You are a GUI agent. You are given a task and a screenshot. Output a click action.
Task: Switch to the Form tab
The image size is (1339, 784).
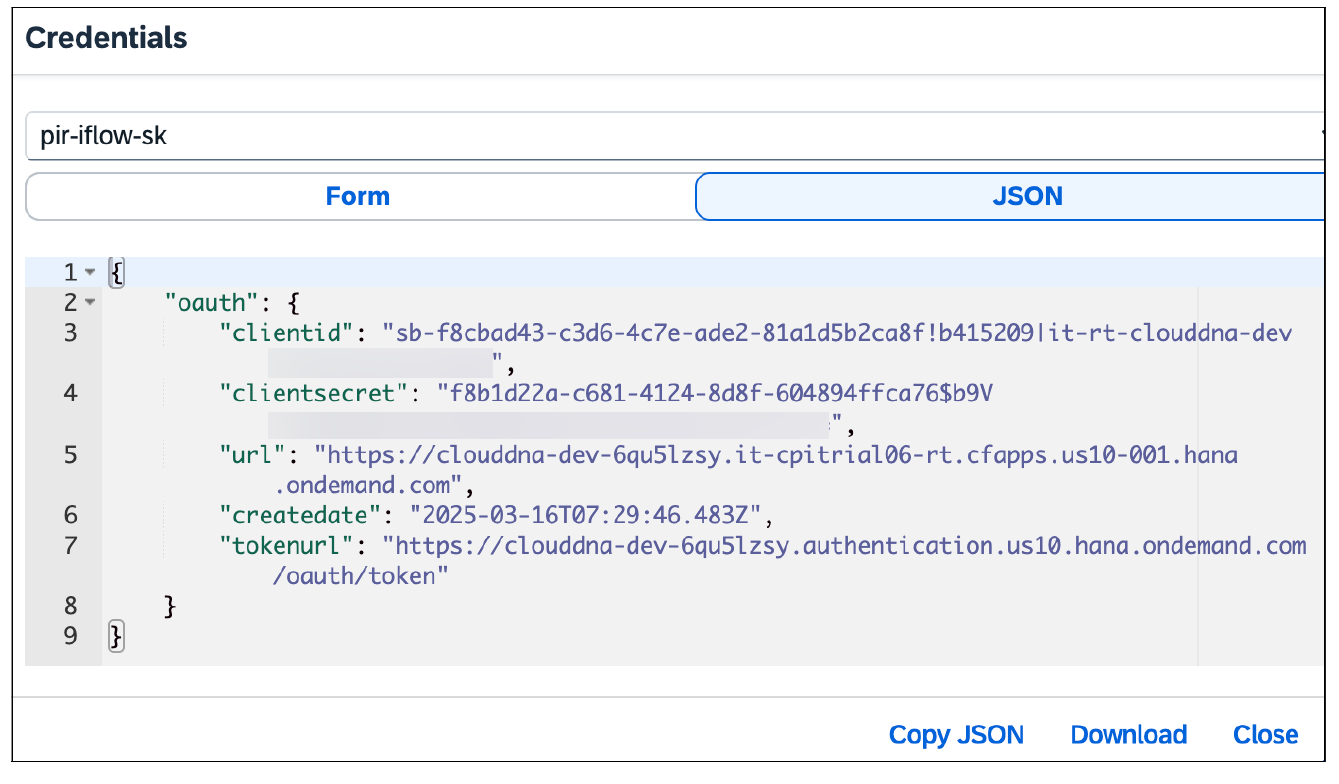click(x=358, y=196)
